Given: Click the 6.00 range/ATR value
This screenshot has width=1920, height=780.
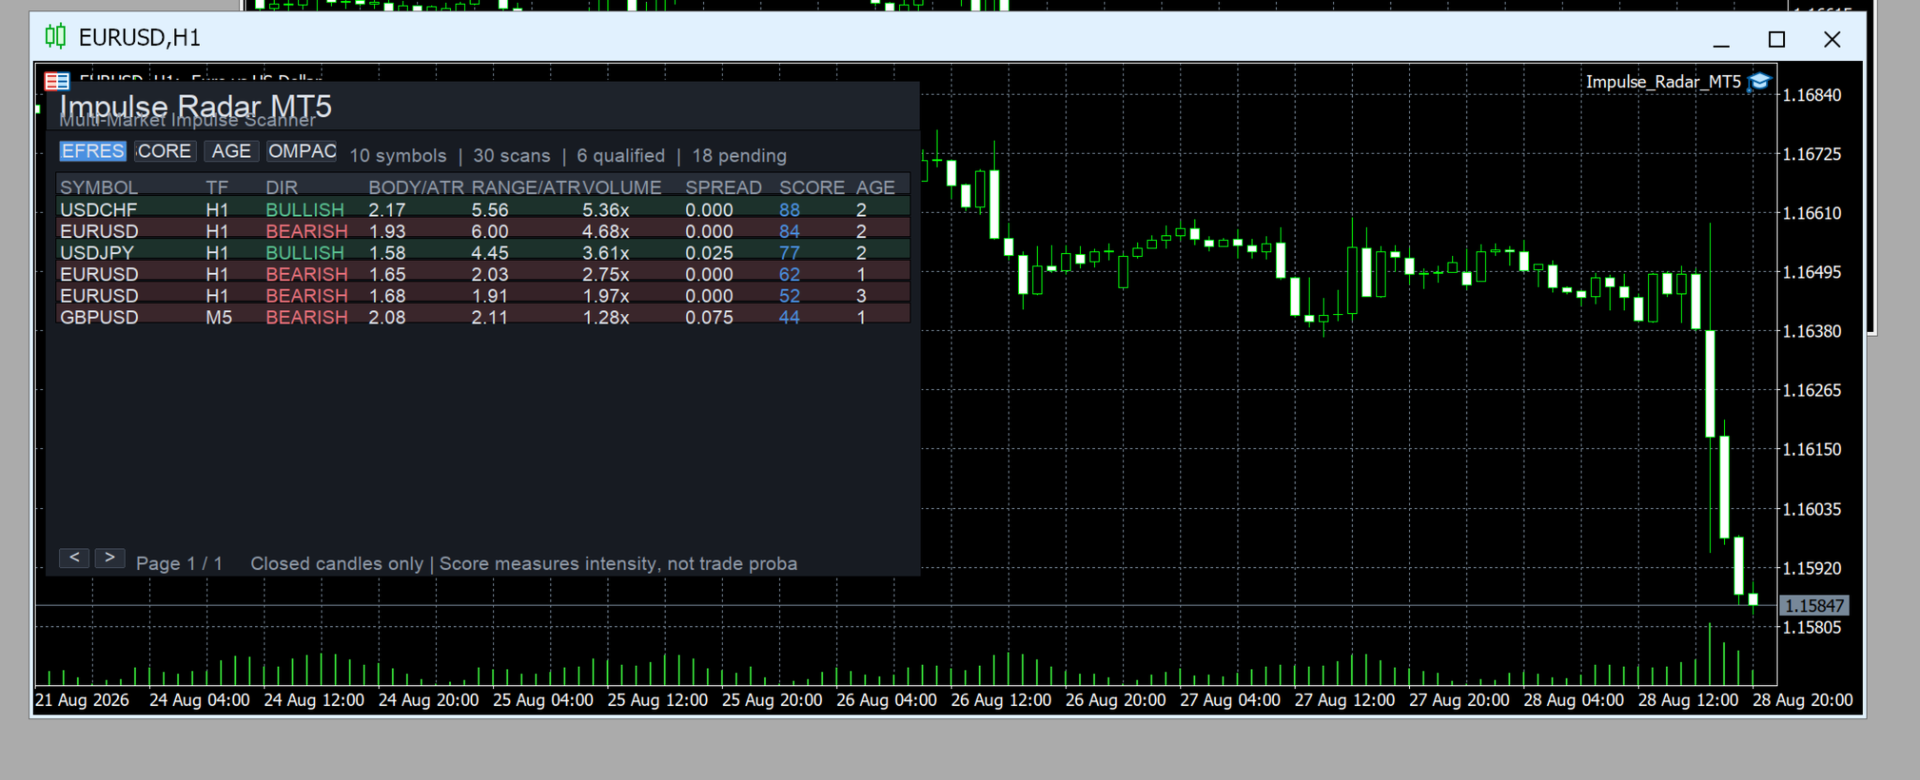Looking at the screenshot, I should (490, 231).
